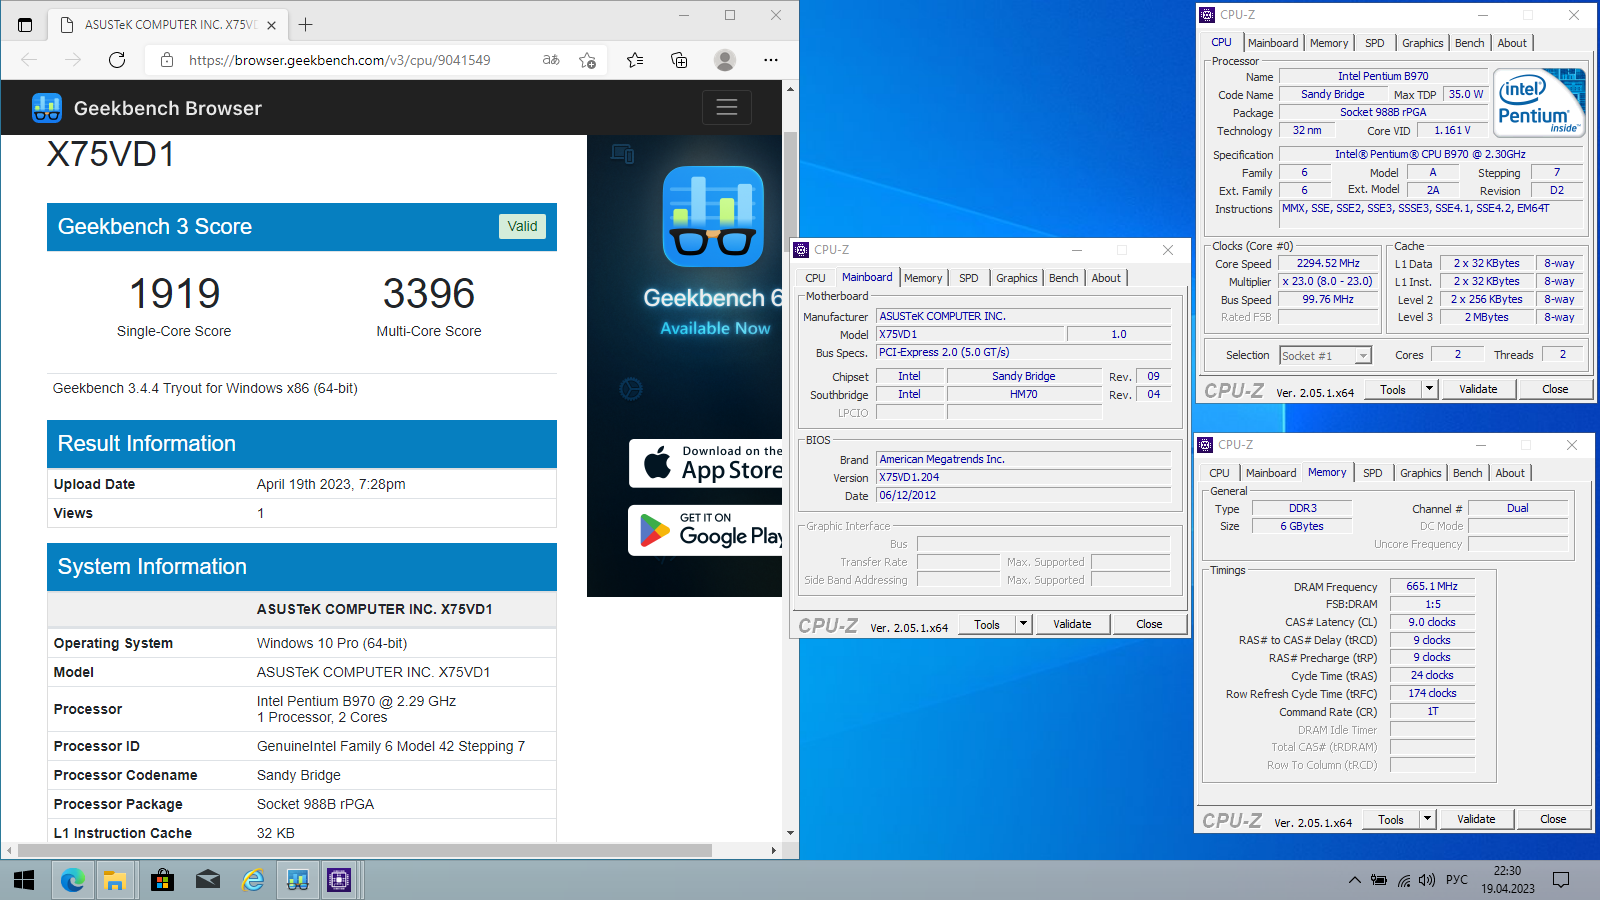Close the ASUSTeK X75VD1 browser tab
Screen dimensions: 1600x900
(x=272, y=24)
